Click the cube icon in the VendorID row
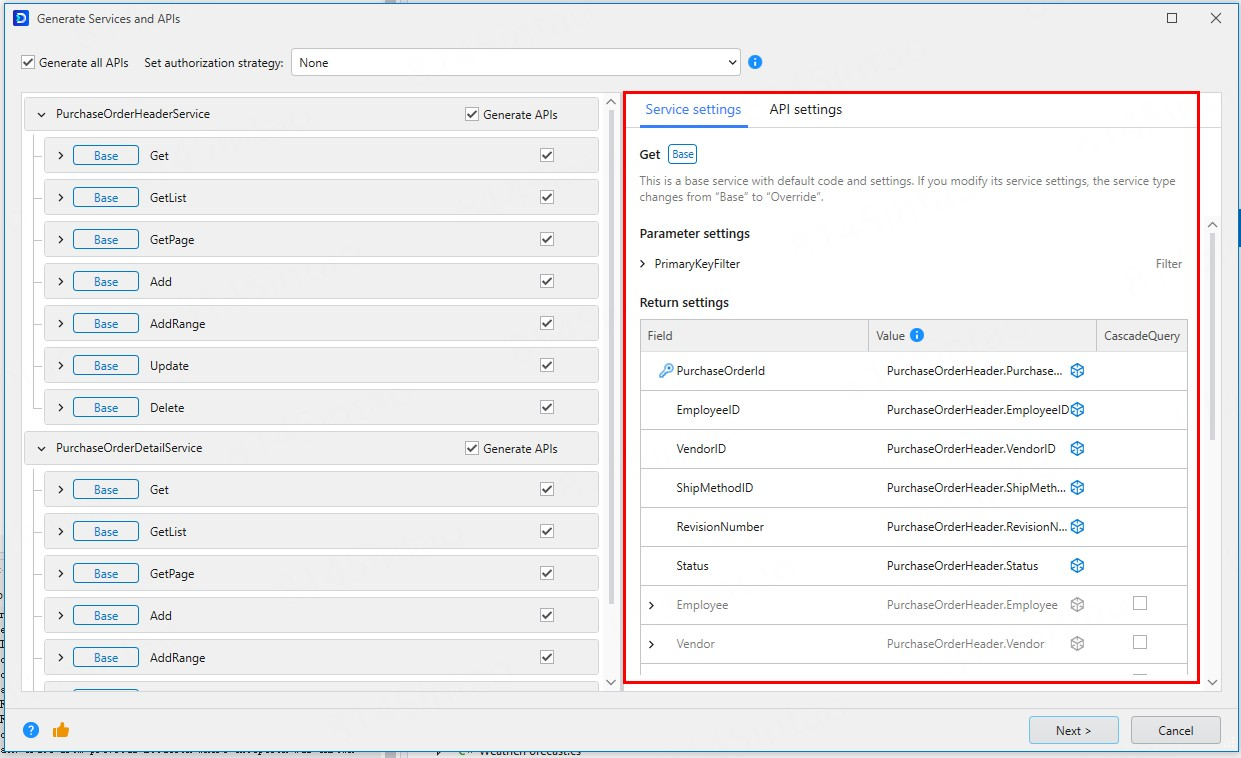 1077,449
